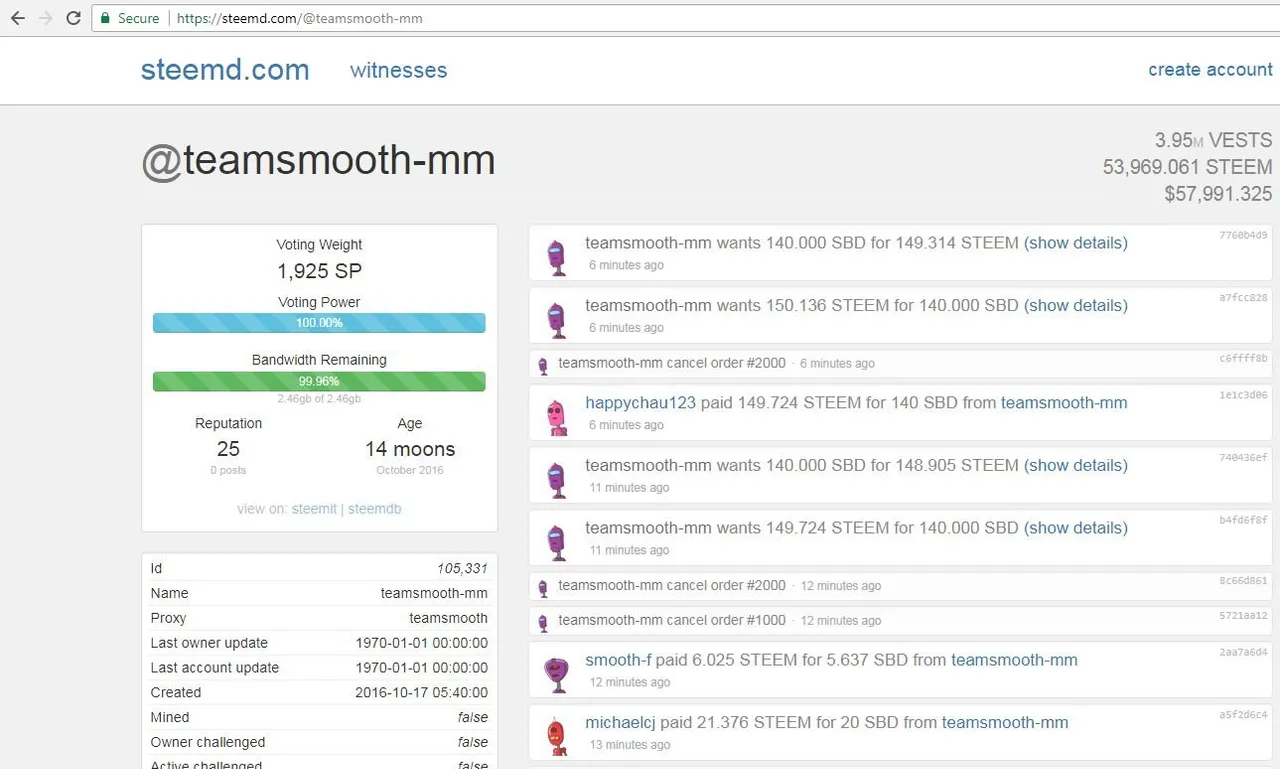
Task: Click the Last account update value
Action: (421, 668)
